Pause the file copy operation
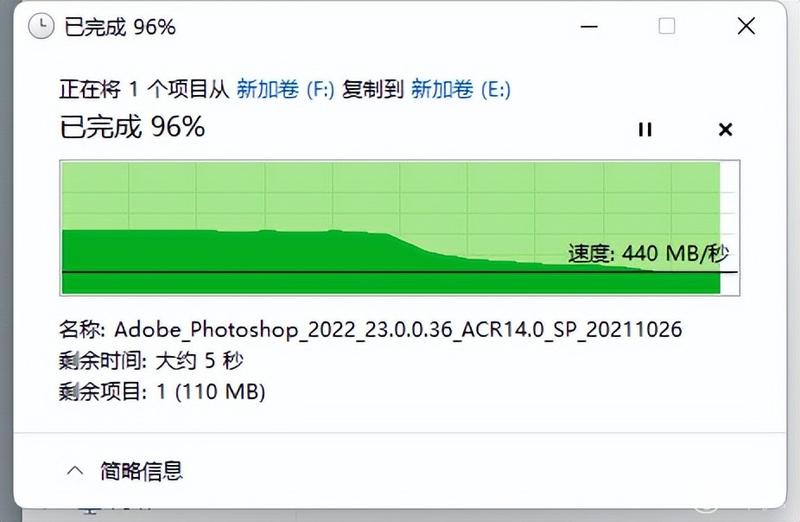 (645, 130)
